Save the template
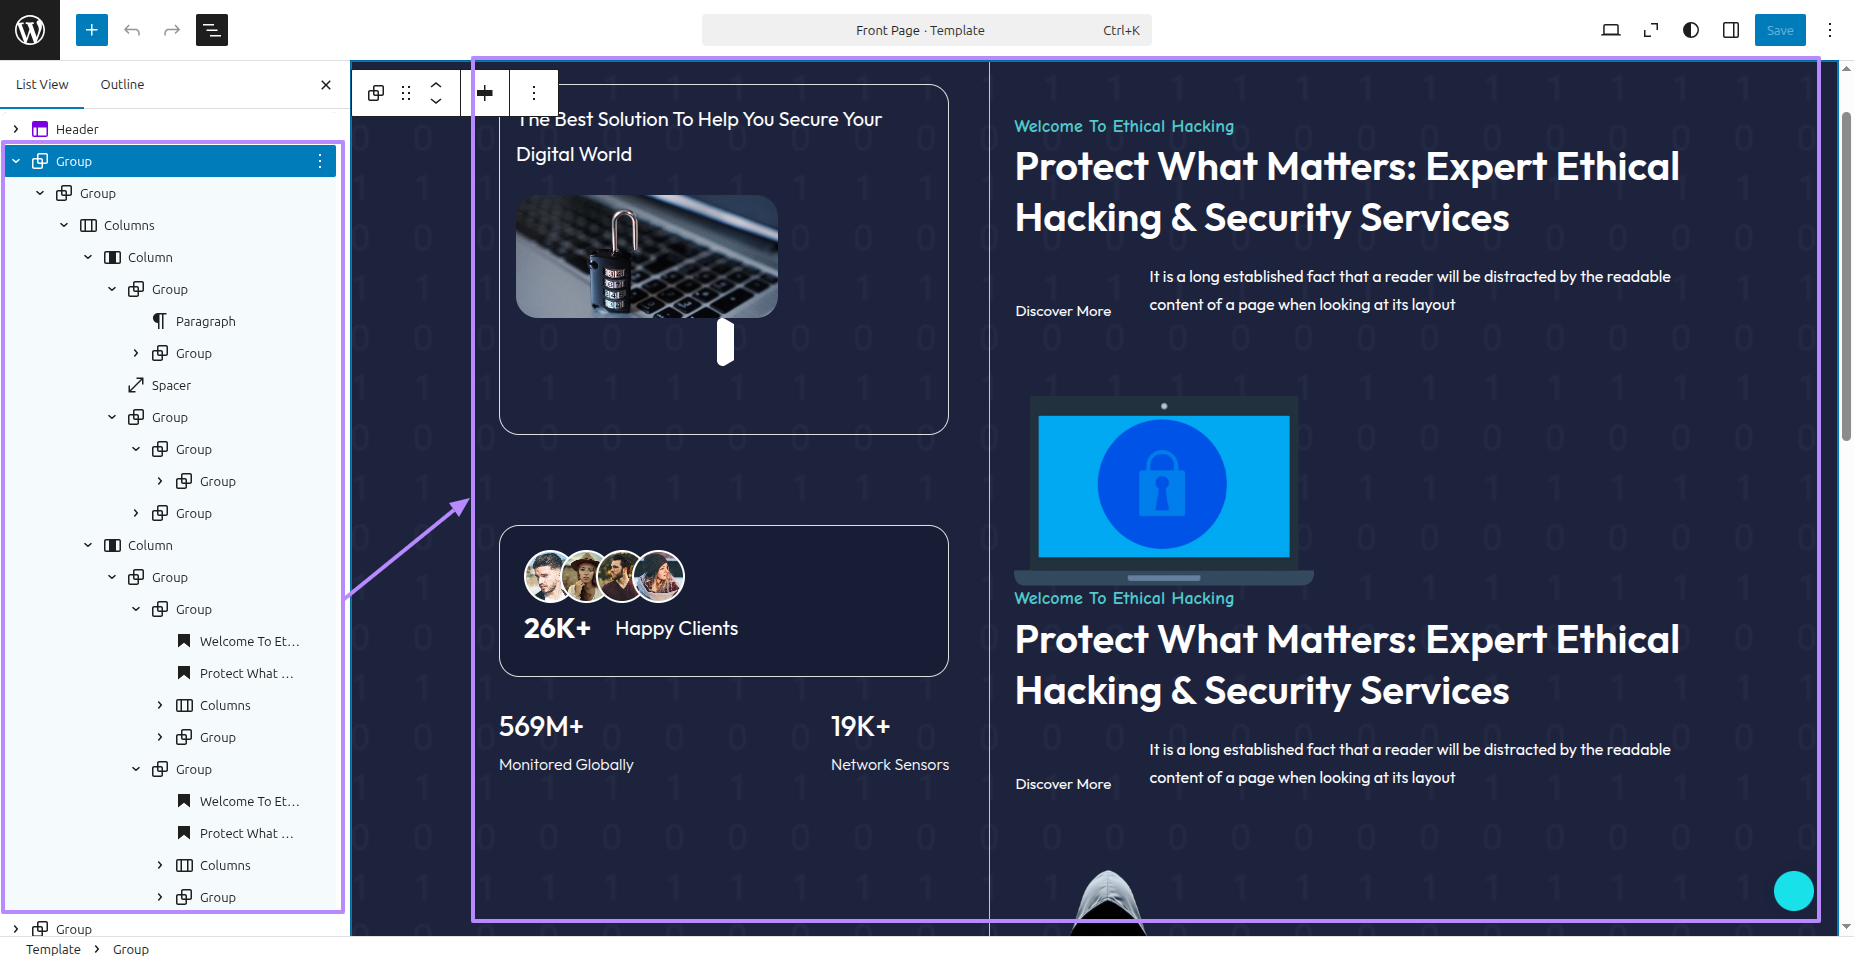The height and width of the screenshot is (961, 1854). pos(1780,30)
